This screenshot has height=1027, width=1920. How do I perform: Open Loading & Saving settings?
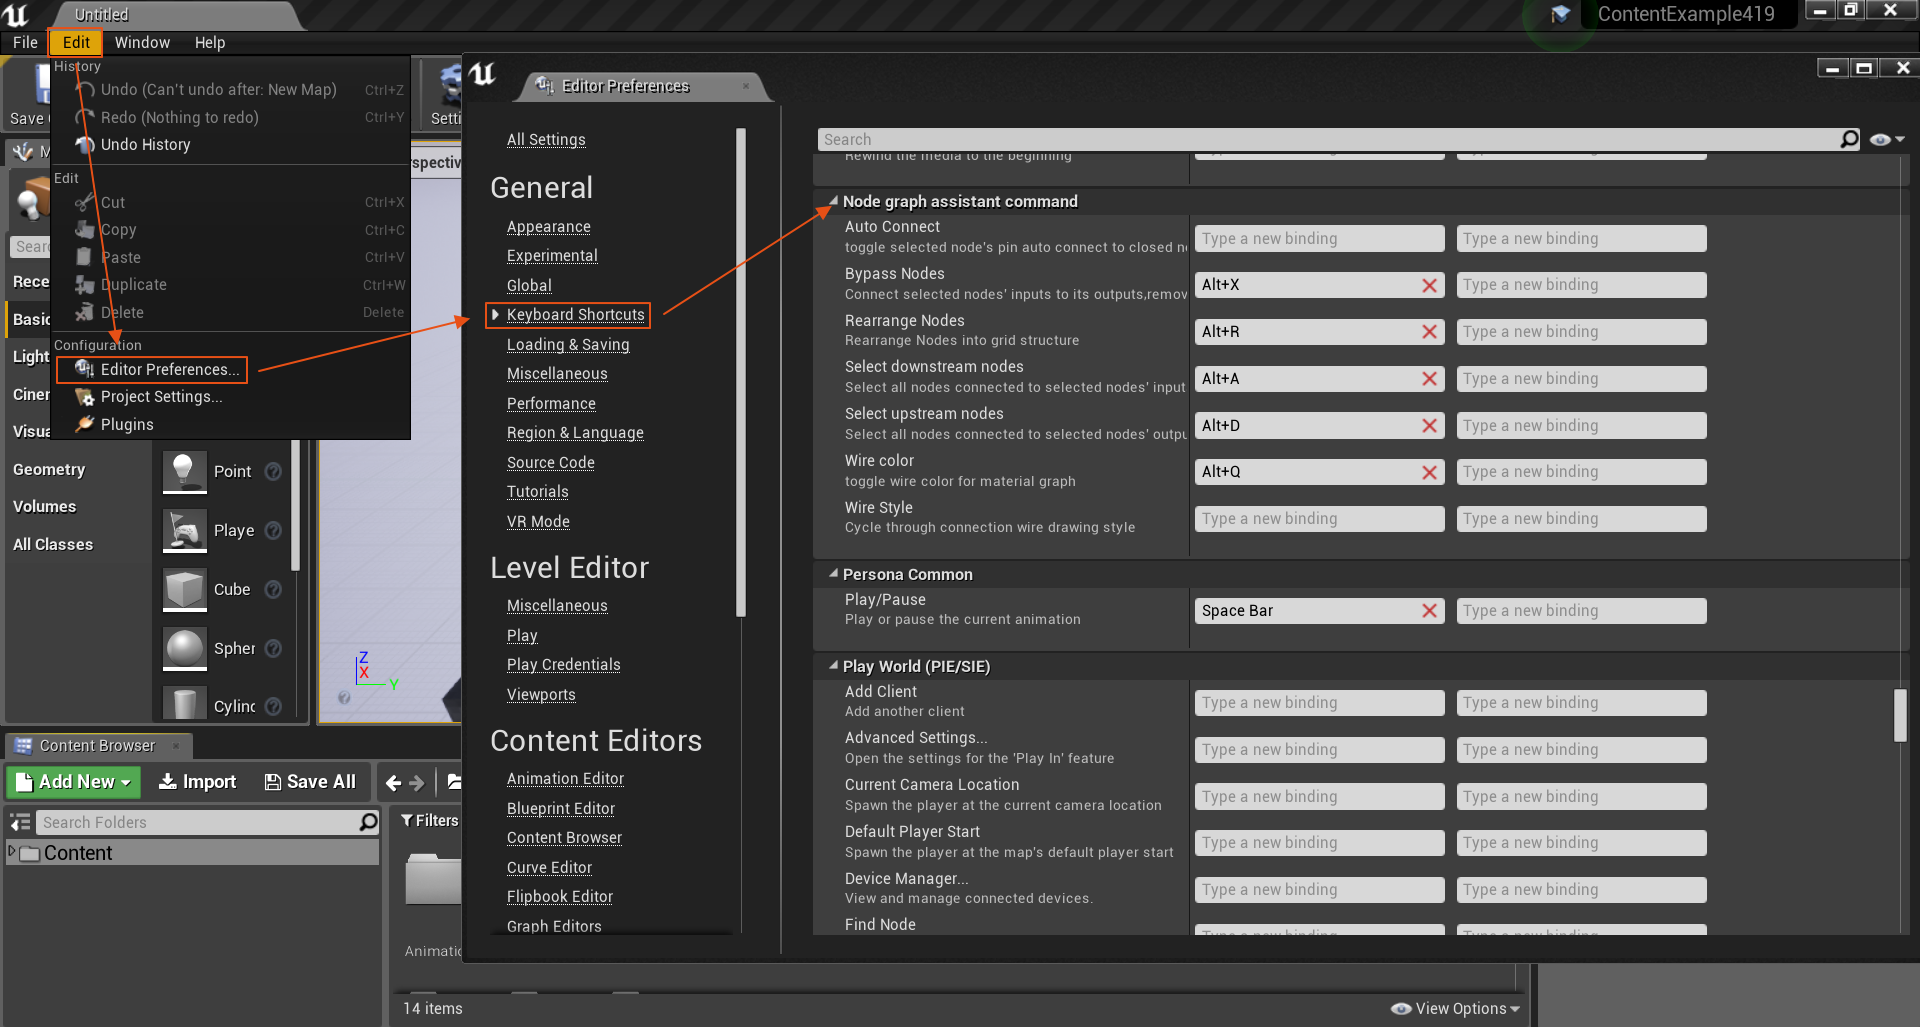[x=568, y=345]
